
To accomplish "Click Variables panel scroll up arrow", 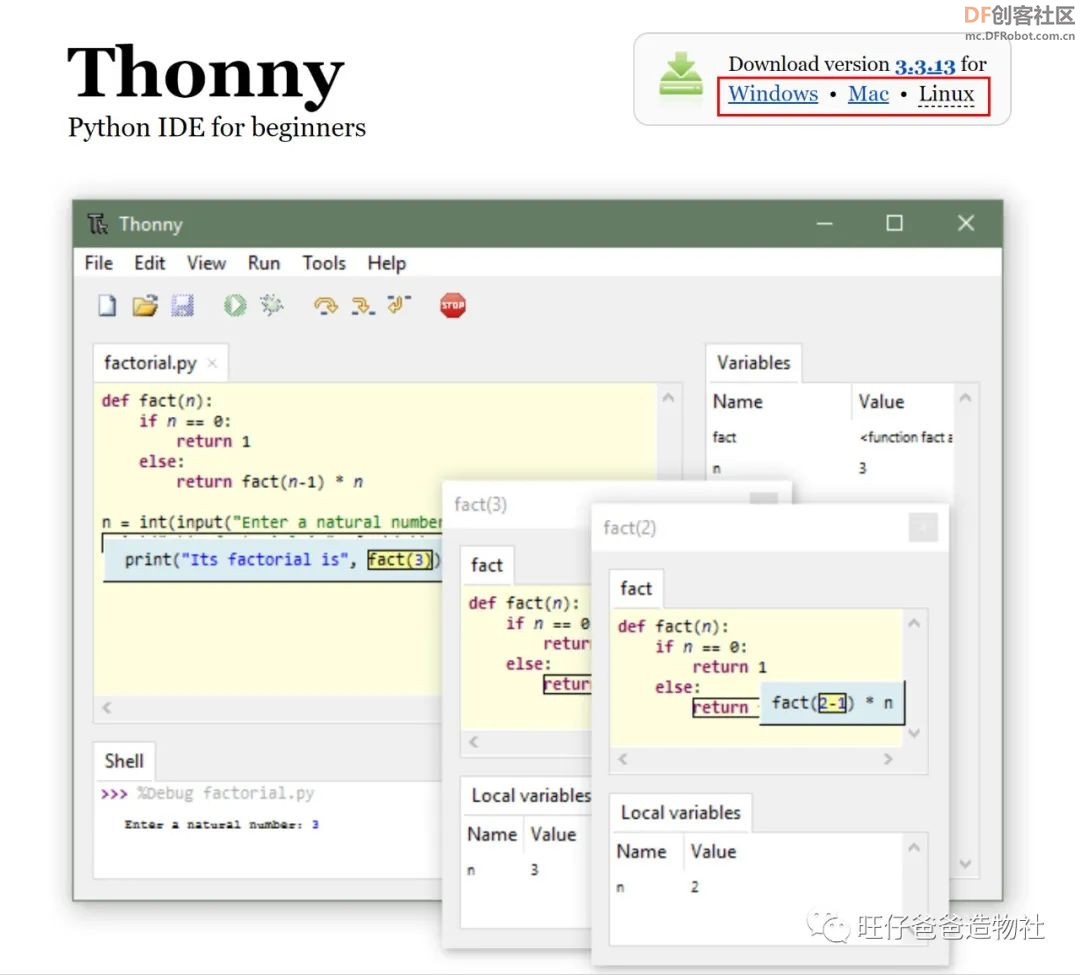I will point(965,398).
